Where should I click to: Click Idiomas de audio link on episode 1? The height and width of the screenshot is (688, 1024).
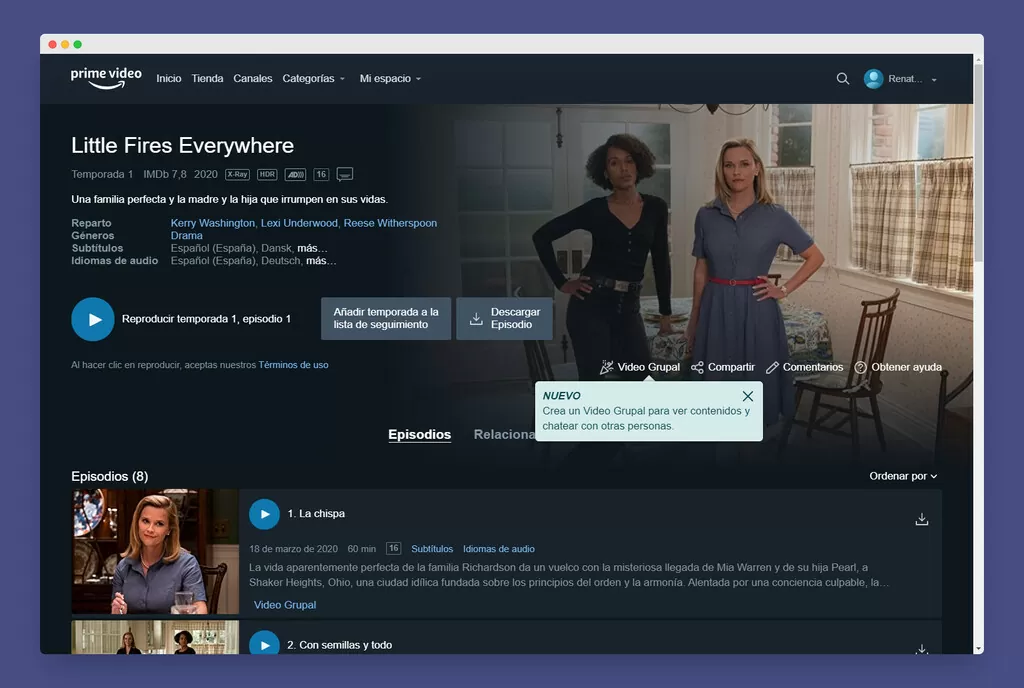tap(499, 549)
